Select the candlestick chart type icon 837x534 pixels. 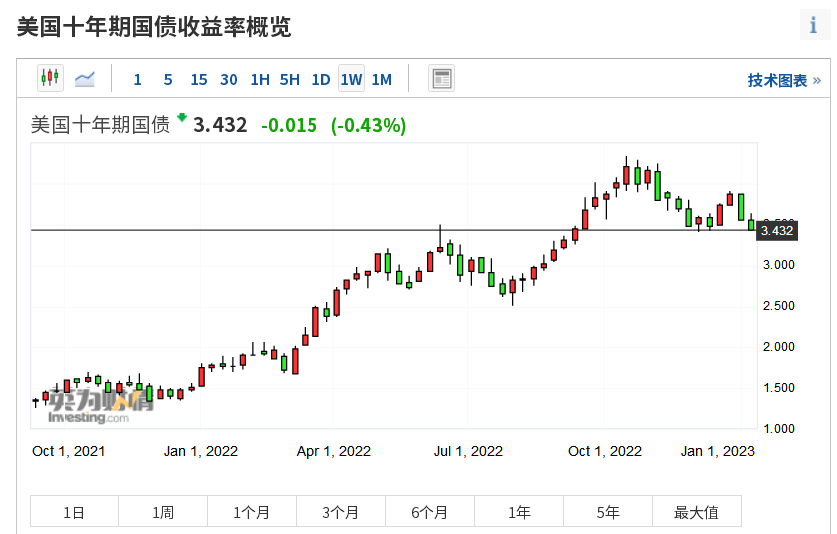[x=50, y=78]
